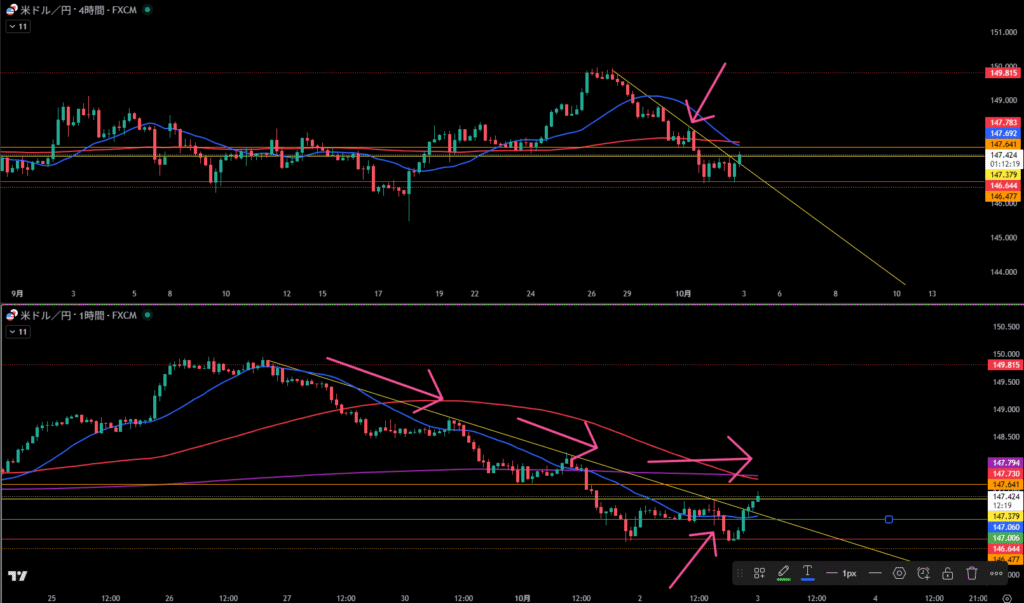Delete the drawing with trash icon
The height and width of the screenshot is (603, 1024).
coord(971,573)
